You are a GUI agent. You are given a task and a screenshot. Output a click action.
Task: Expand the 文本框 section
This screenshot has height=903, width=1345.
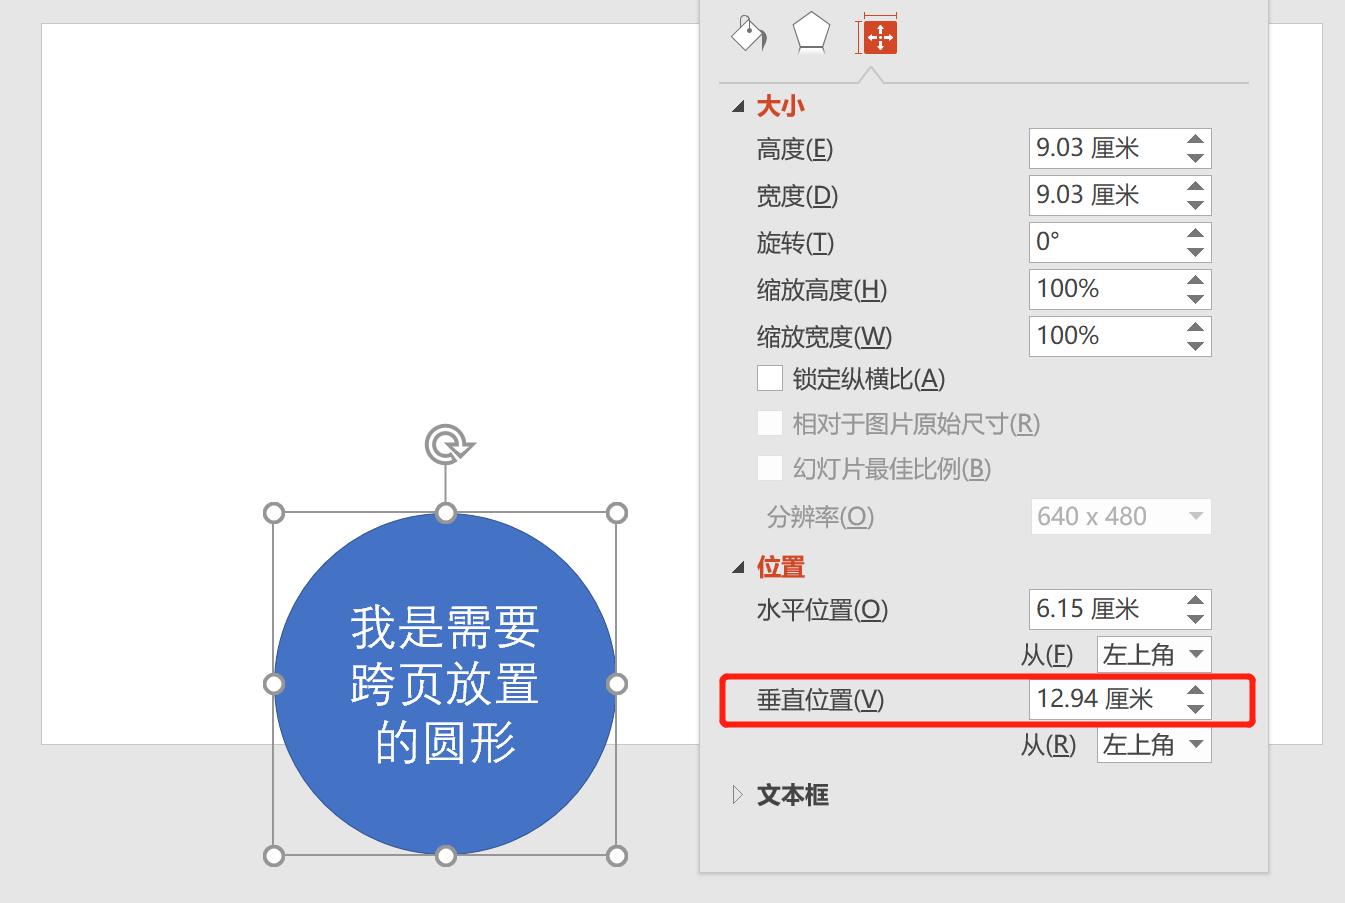point(736,794)
